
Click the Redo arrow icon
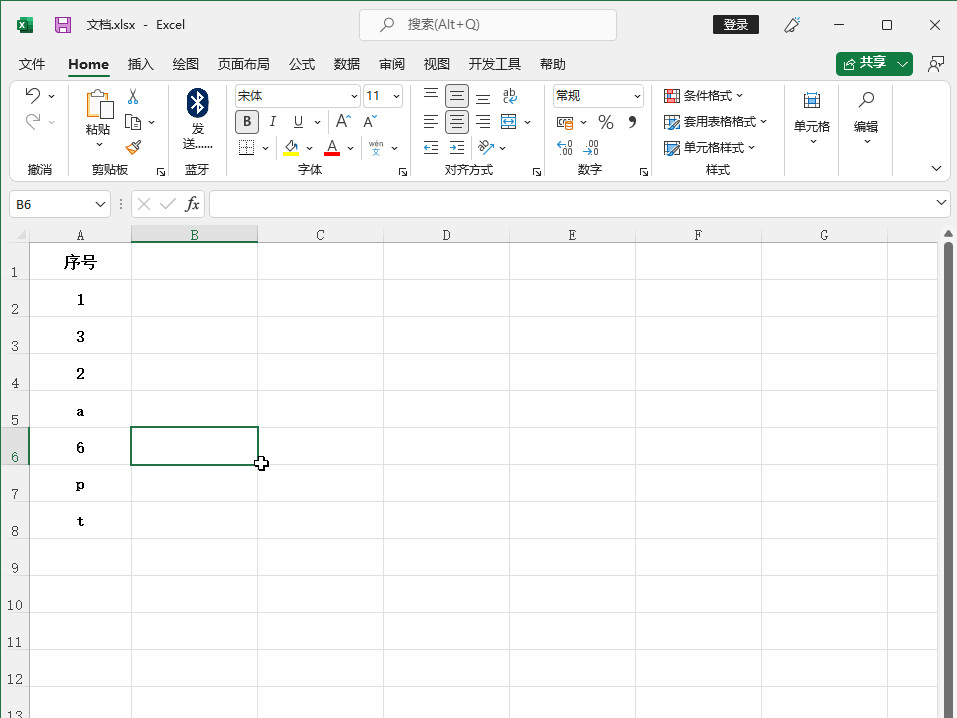pos(33,121)
